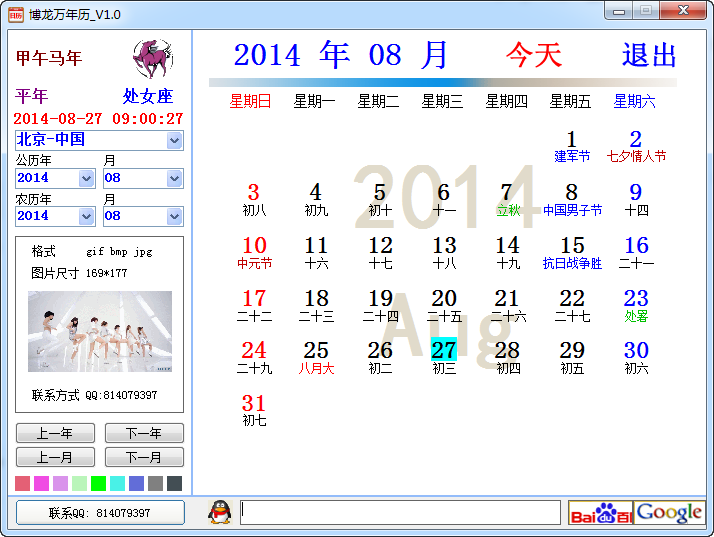The height and width of the screenshot is (537, 714).
Task: Open the 公历 month 08 dropdown
Action: (175, 178)
